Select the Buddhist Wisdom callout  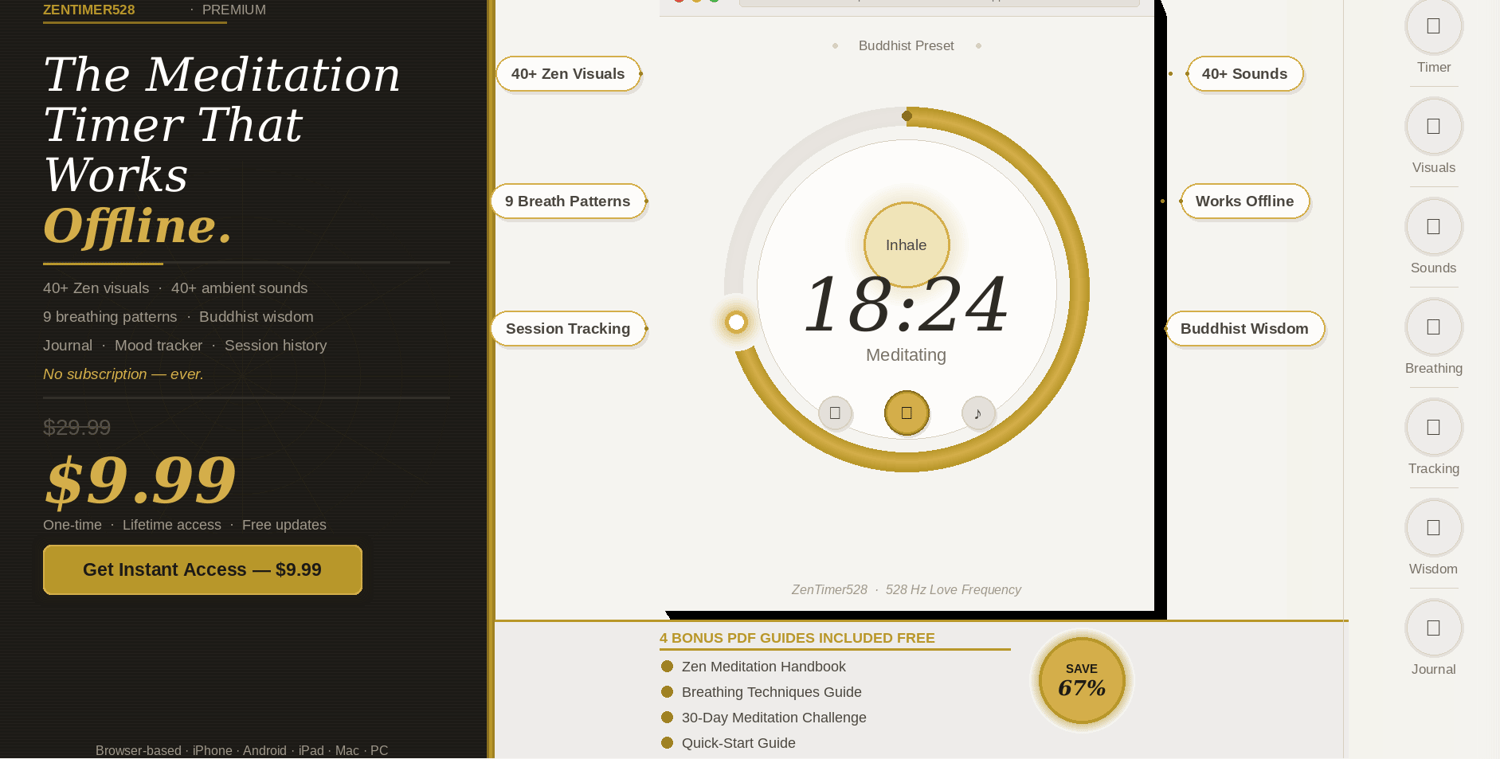point(1245,329)
